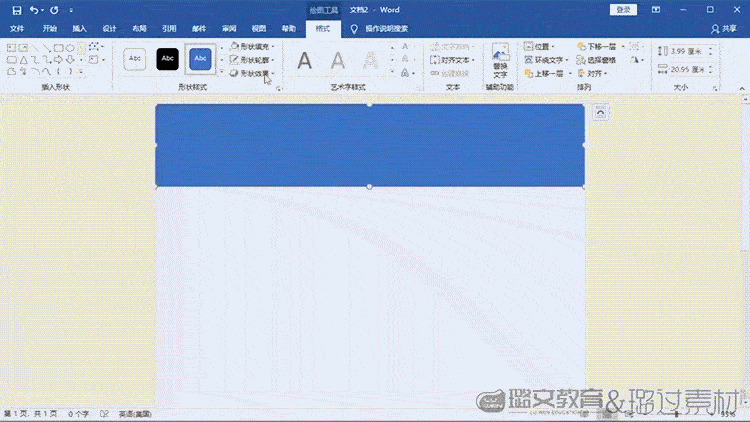Apply the blue filled Abc shape style
This screenshot has width=750, height=422.
[x=200, y=59]
